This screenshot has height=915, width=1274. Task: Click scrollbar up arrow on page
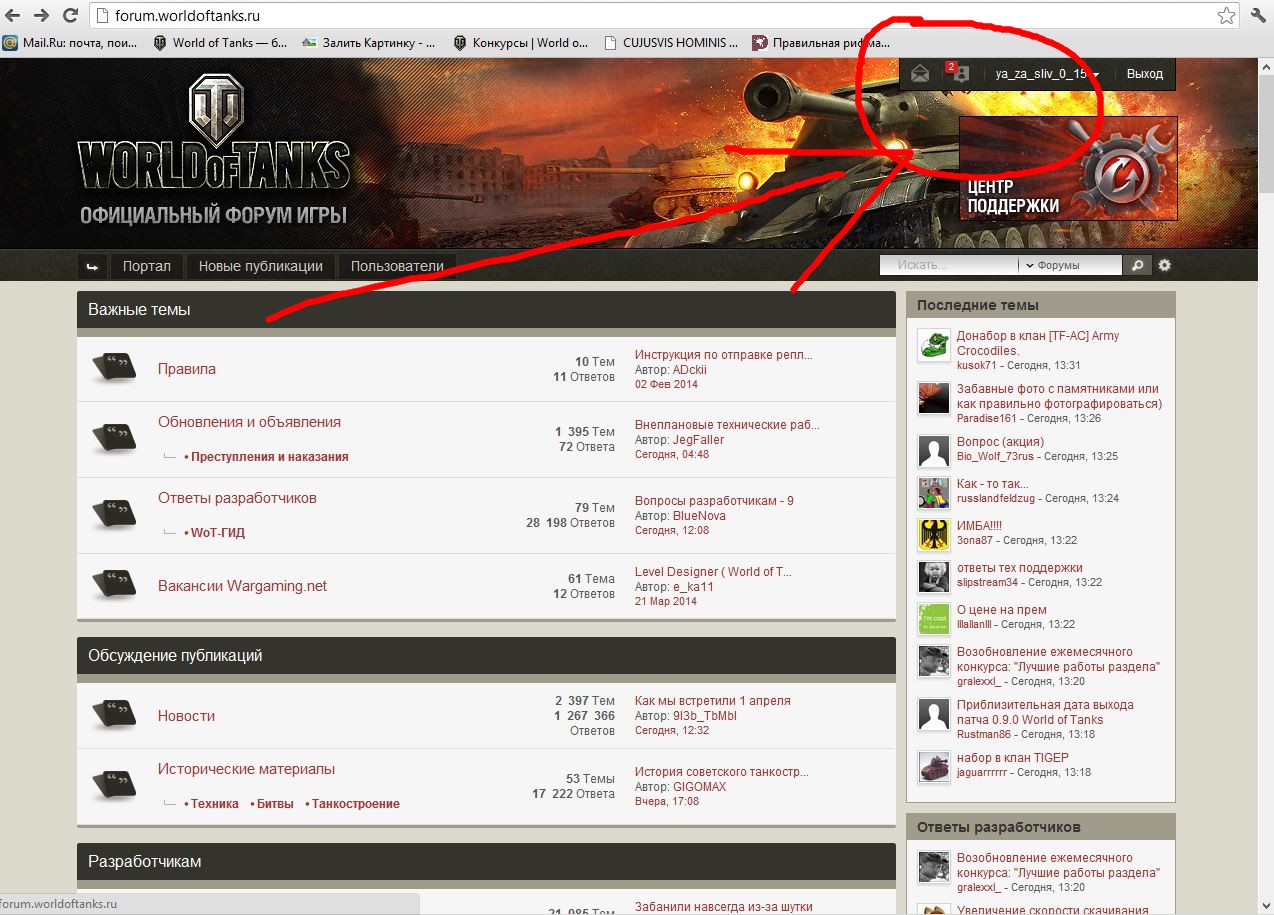tap(1266, 66)
